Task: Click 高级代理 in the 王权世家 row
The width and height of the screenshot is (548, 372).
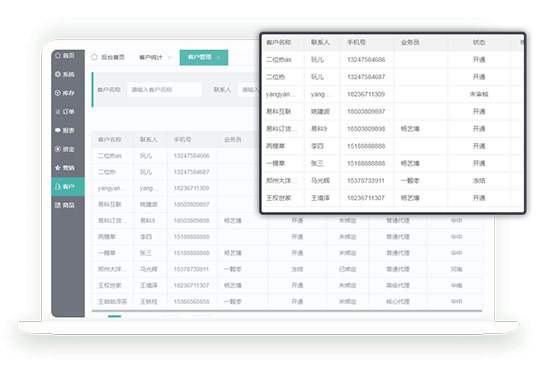Action: (398, 285)
